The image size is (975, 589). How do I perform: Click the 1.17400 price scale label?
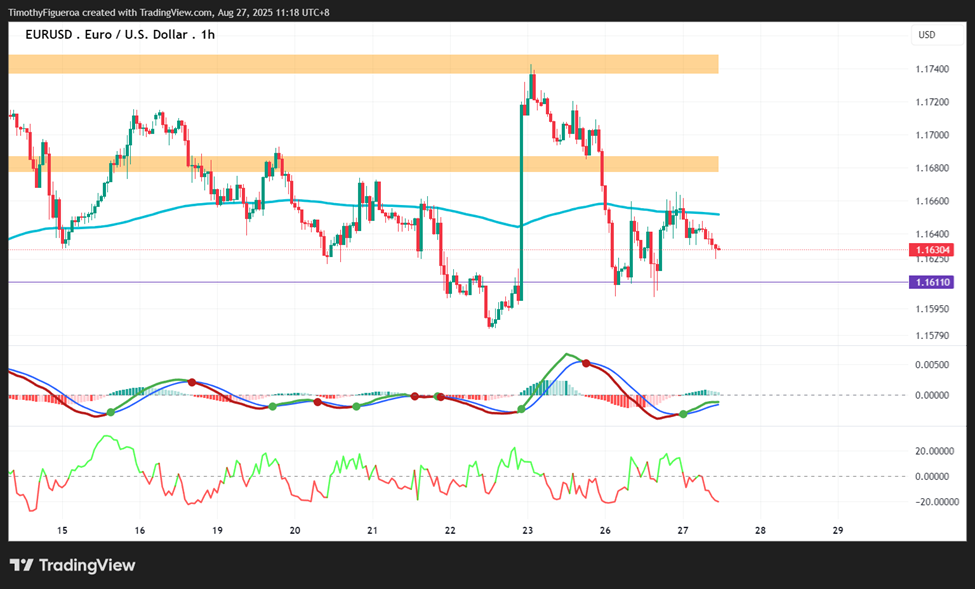click(x=932, y=69)
